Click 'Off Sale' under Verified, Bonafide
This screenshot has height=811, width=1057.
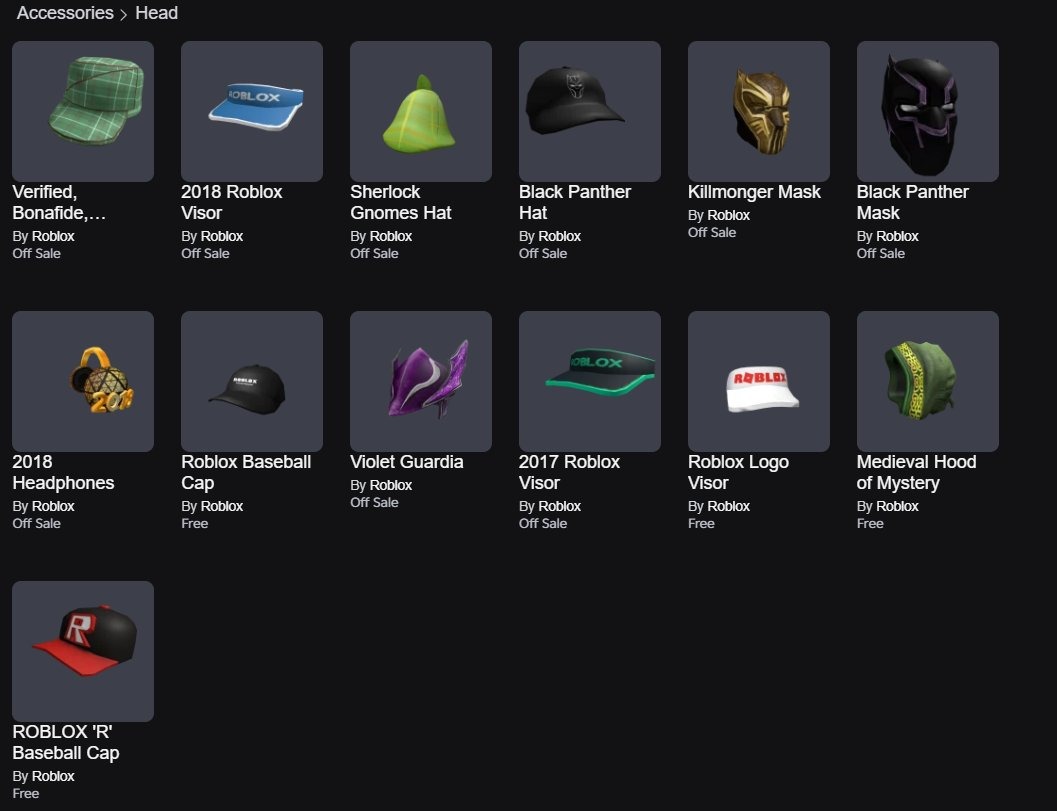36,253
